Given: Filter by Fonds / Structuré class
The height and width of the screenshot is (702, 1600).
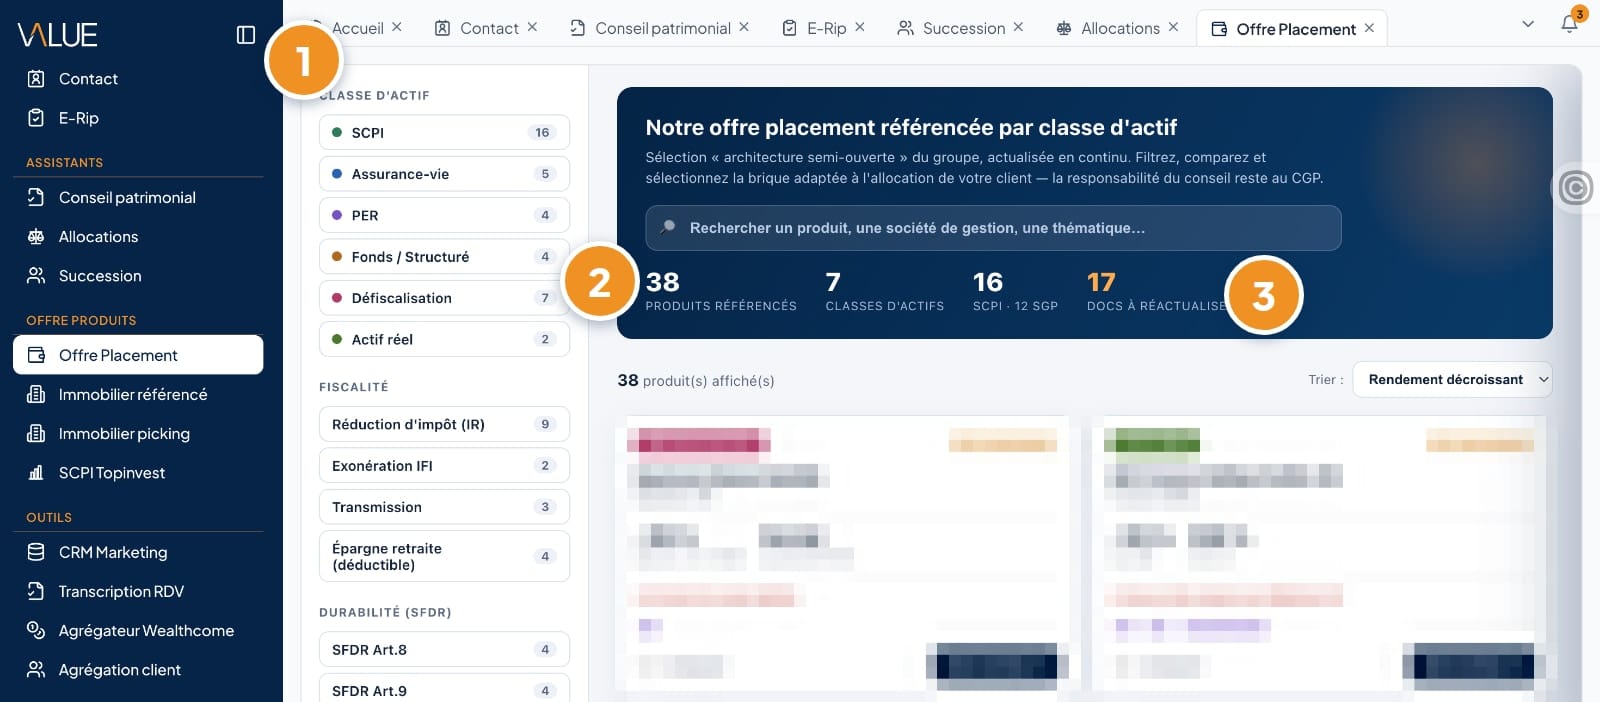Looking at the screenshot, I should 444,257.
